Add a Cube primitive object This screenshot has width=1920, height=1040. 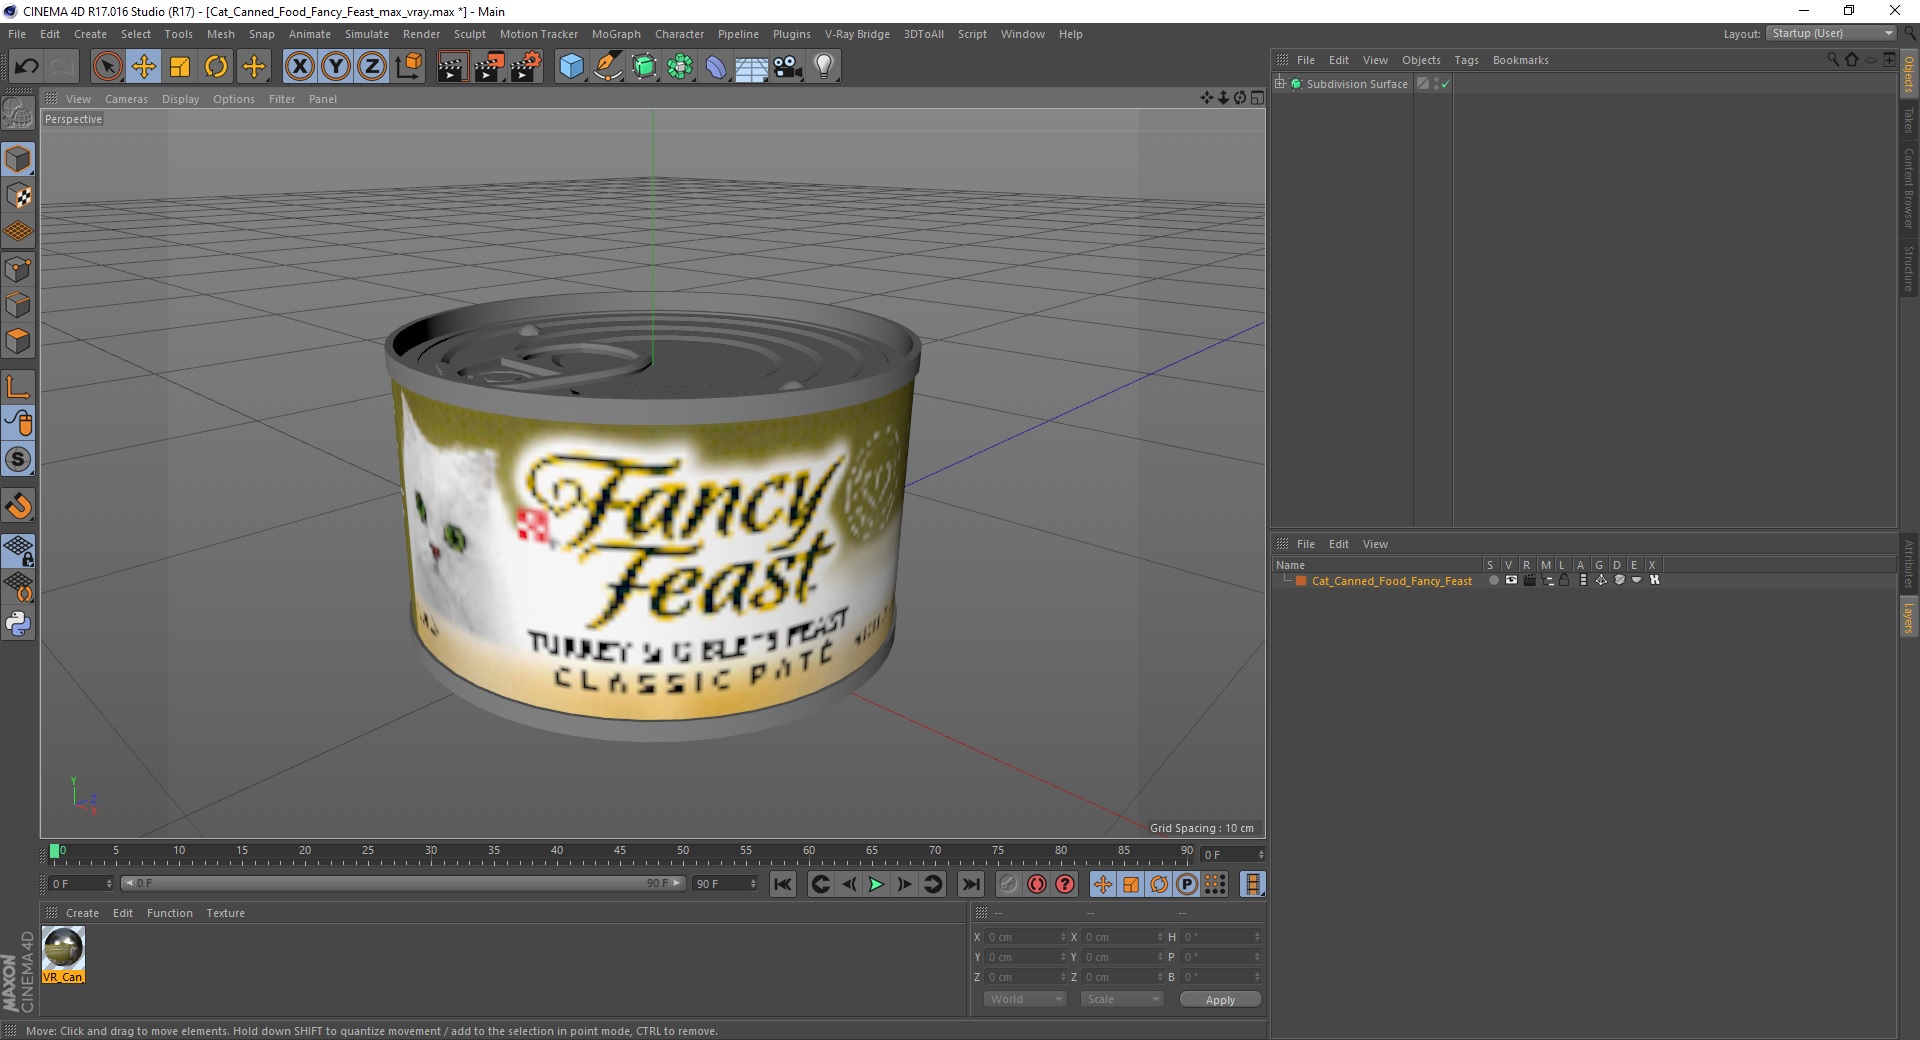click(x=571, y=67)
